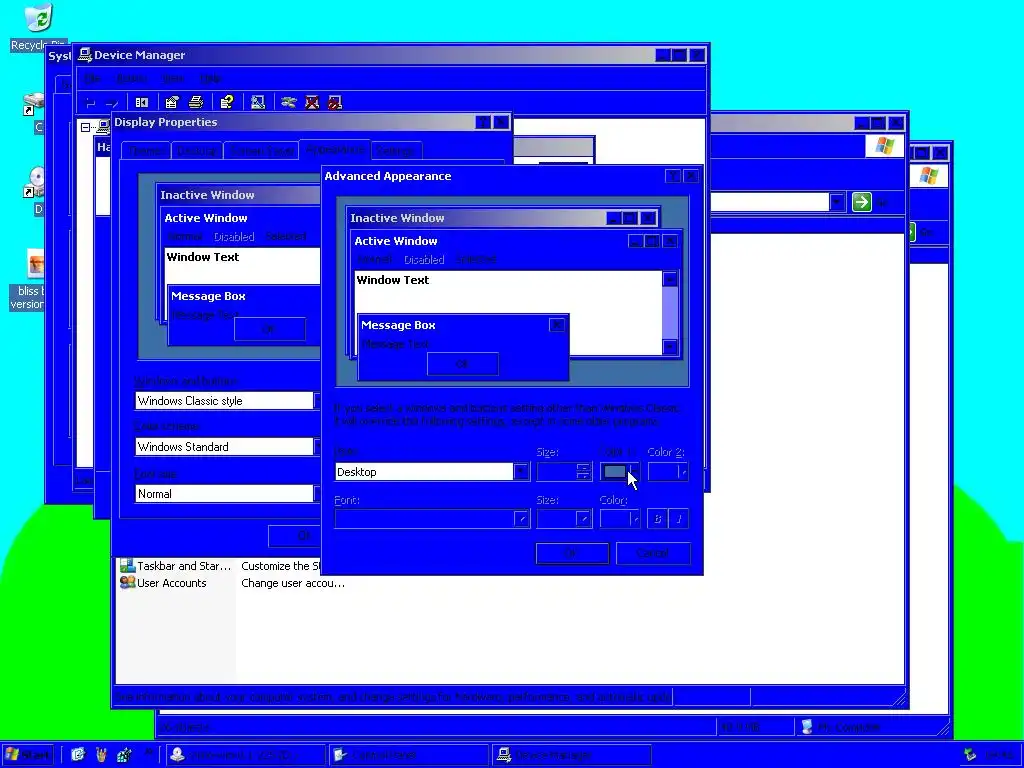Viewport: 1024px width, 768px height.
Task: Select the bliss version image icon on desktop
Action: coord(36,264)
